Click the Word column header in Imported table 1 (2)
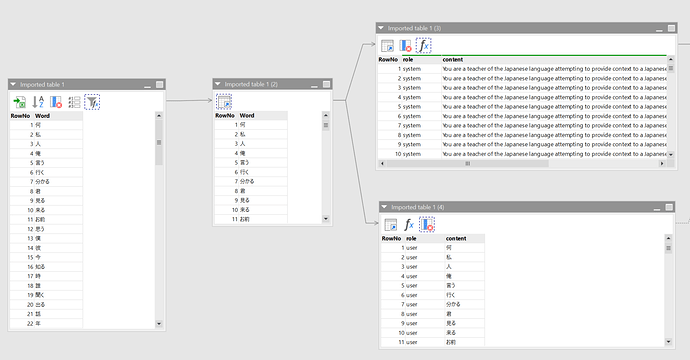This screenshot has width=690, height=360. coord(263,115)
